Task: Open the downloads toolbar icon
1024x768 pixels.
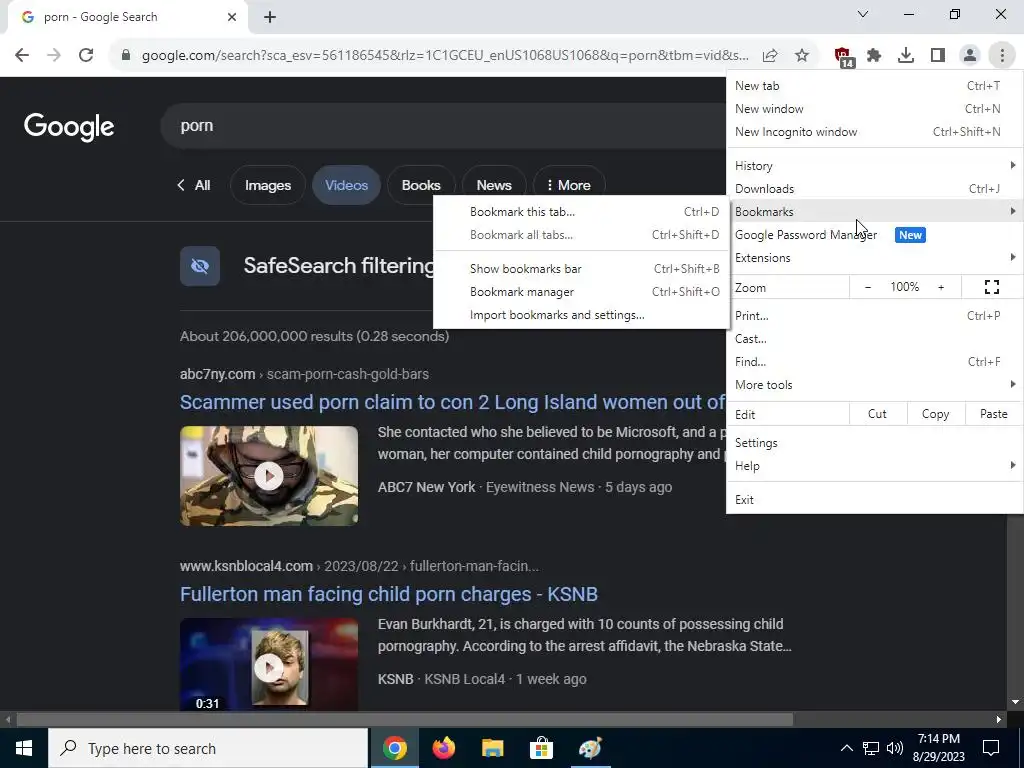Action: [x=906, y=56]
